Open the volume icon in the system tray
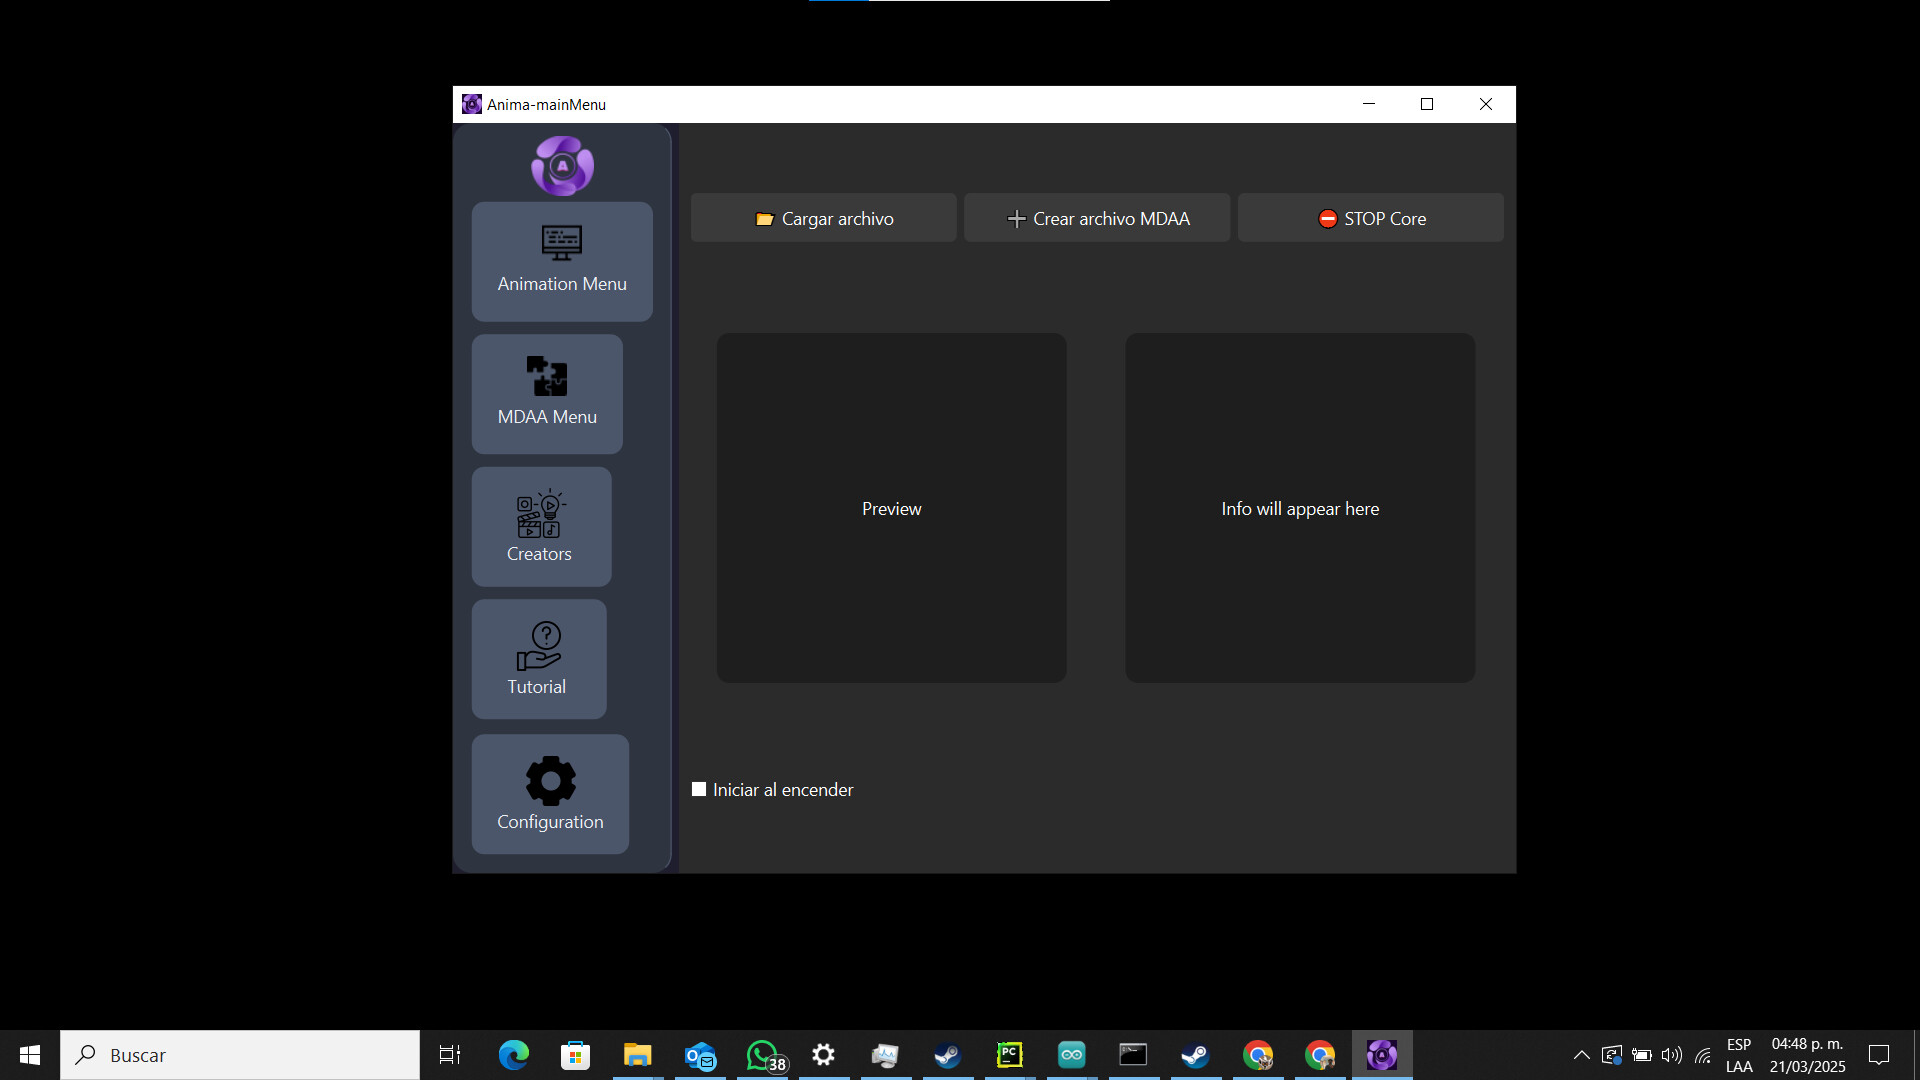The image size is (1920, 1080). click(x=1673, y=1054)
